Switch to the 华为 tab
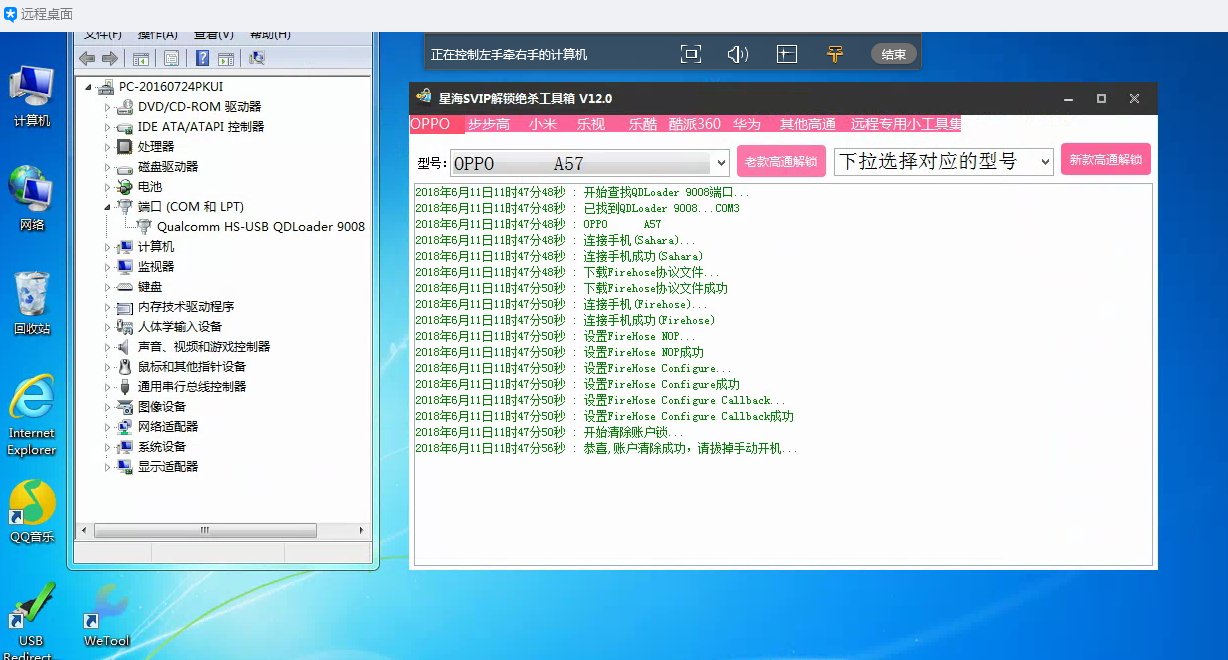Viewport: 1228px width, 660px height. 747,125
